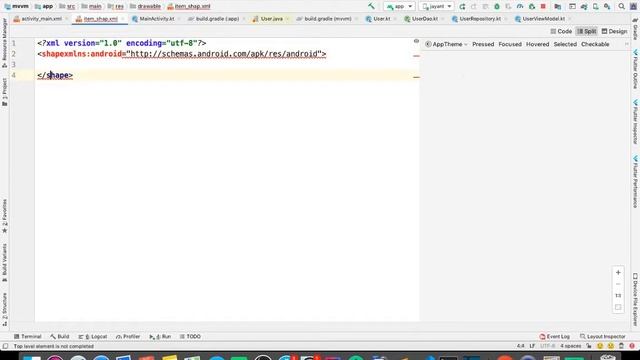Open the Flutter Performance side panel
The width and height of the screenshot is (640, 360).
tap(636, 182)
